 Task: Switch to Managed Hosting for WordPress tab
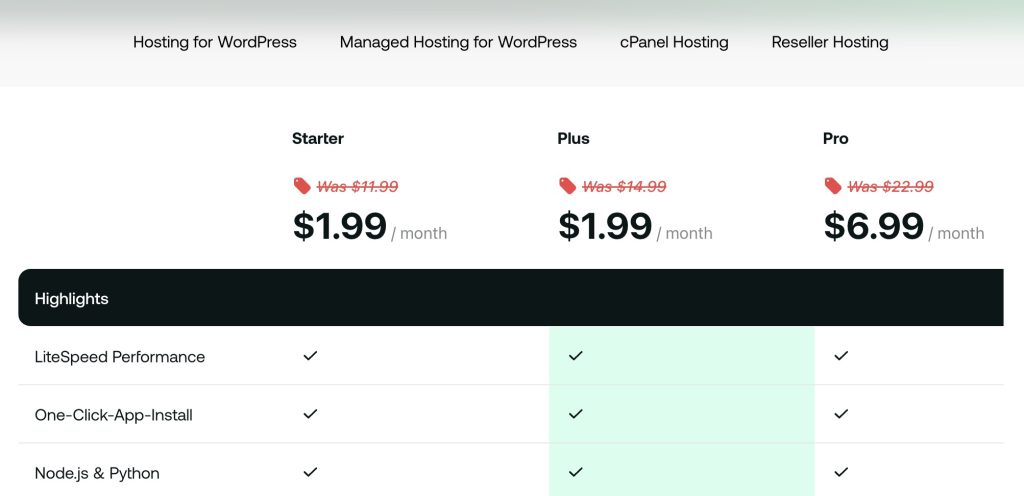pyautogui.click(x=458, y=42)
